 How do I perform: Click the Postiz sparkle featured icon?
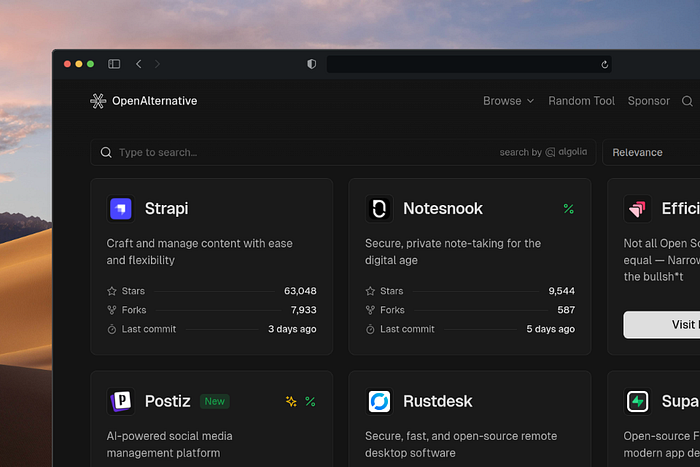pyautogui.click(x=291, y=401)
